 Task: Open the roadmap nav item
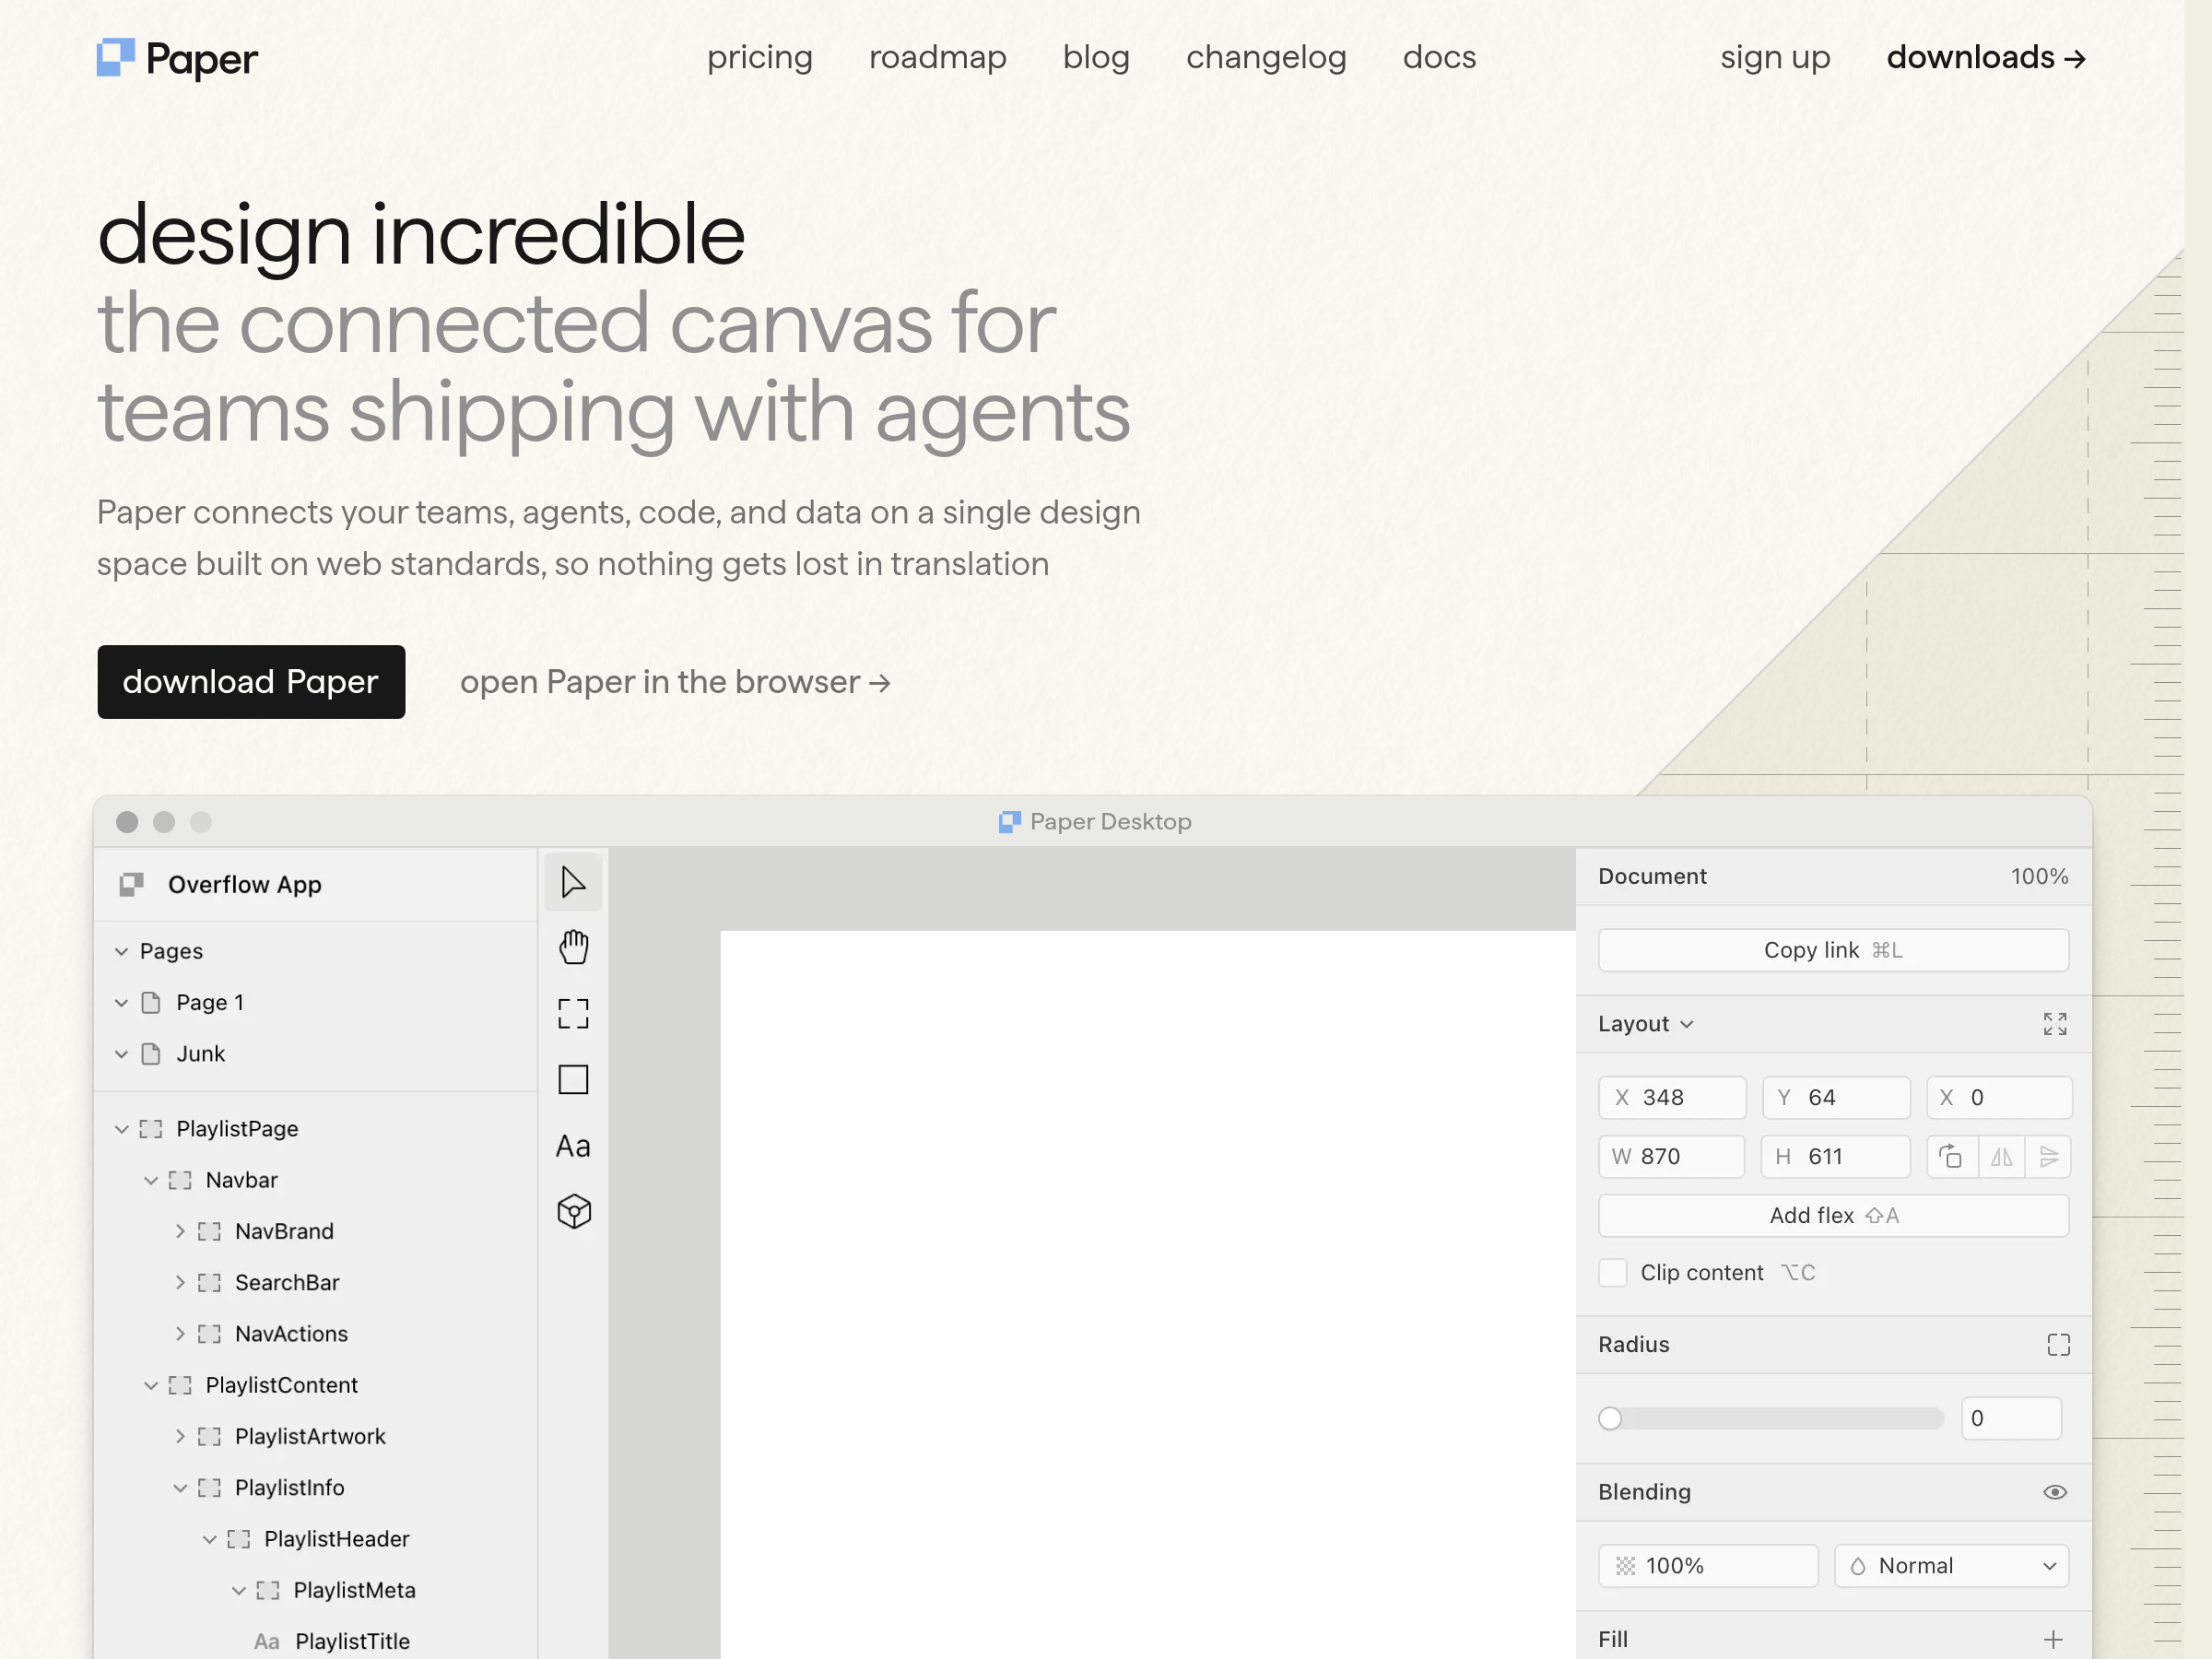[938, 57]
